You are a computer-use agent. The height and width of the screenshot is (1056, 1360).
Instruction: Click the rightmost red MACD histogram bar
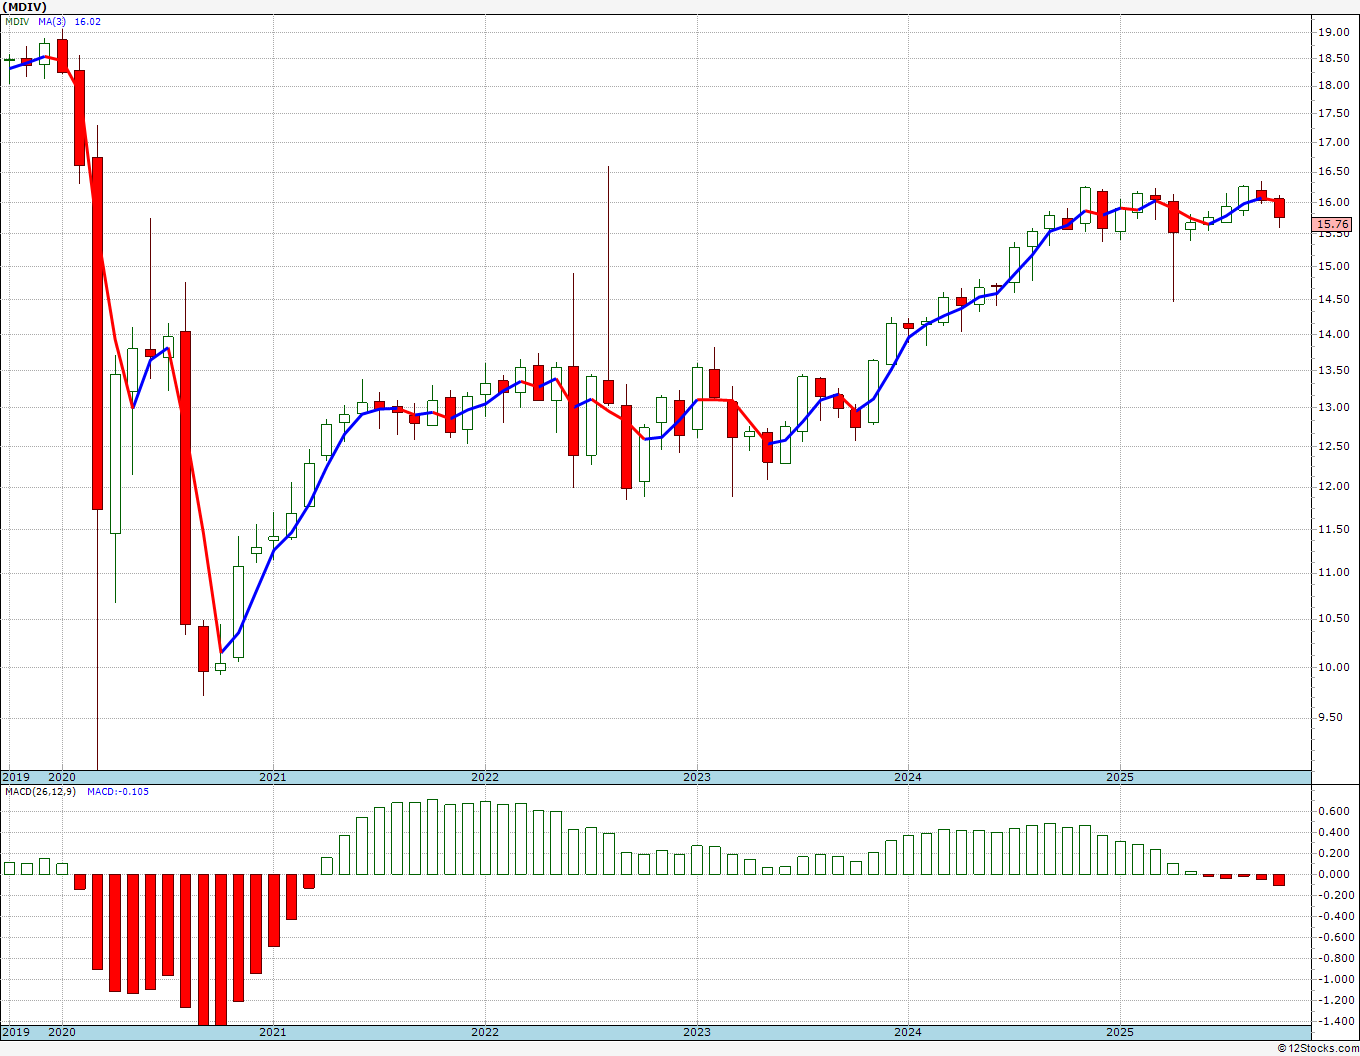pyautogui.click(x=1279, y=879)
